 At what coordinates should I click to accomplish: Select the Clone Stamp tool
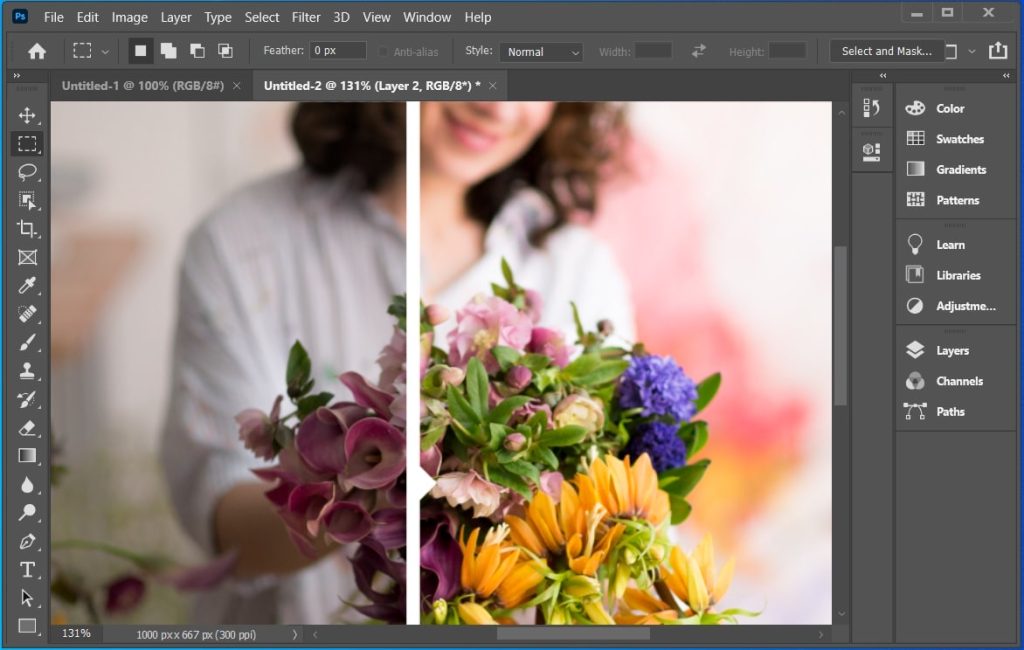click(x=27, y=371)
